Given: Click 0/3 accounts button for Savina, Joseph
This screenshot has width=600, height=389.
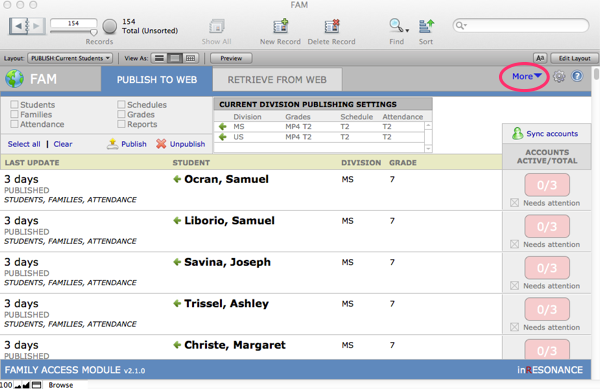Looking at the screenshot, I should (547, 268).
